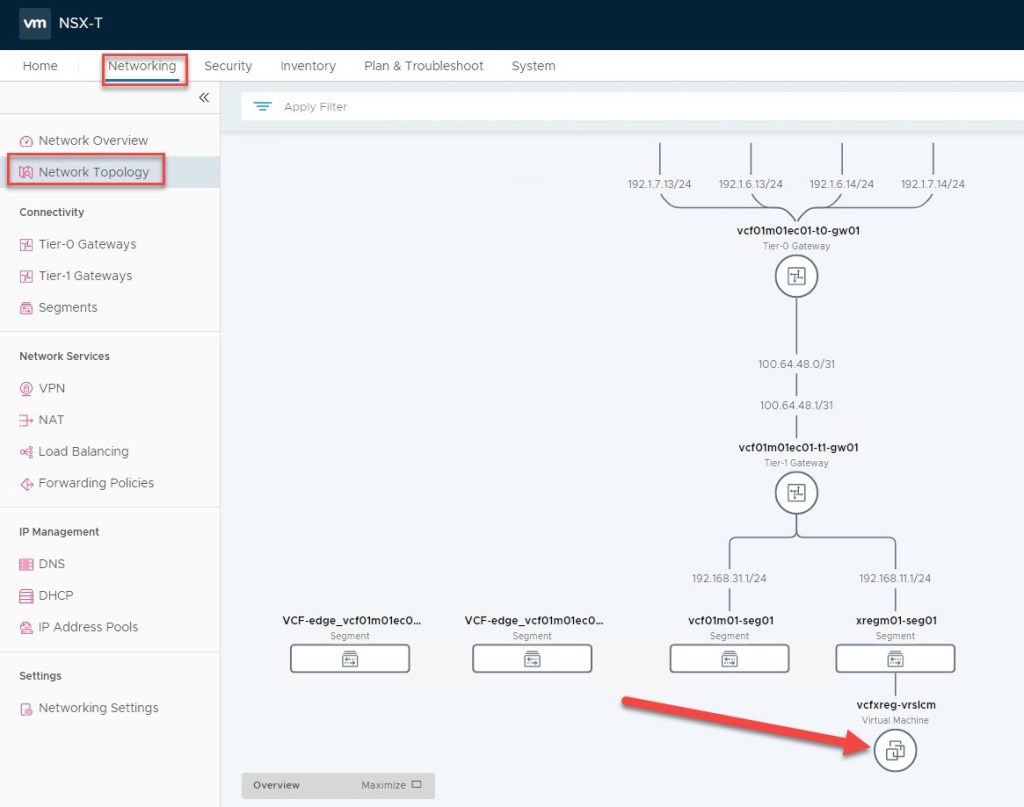Click into the Apply Filter field
1024x807 pixels.
[600, 107]
